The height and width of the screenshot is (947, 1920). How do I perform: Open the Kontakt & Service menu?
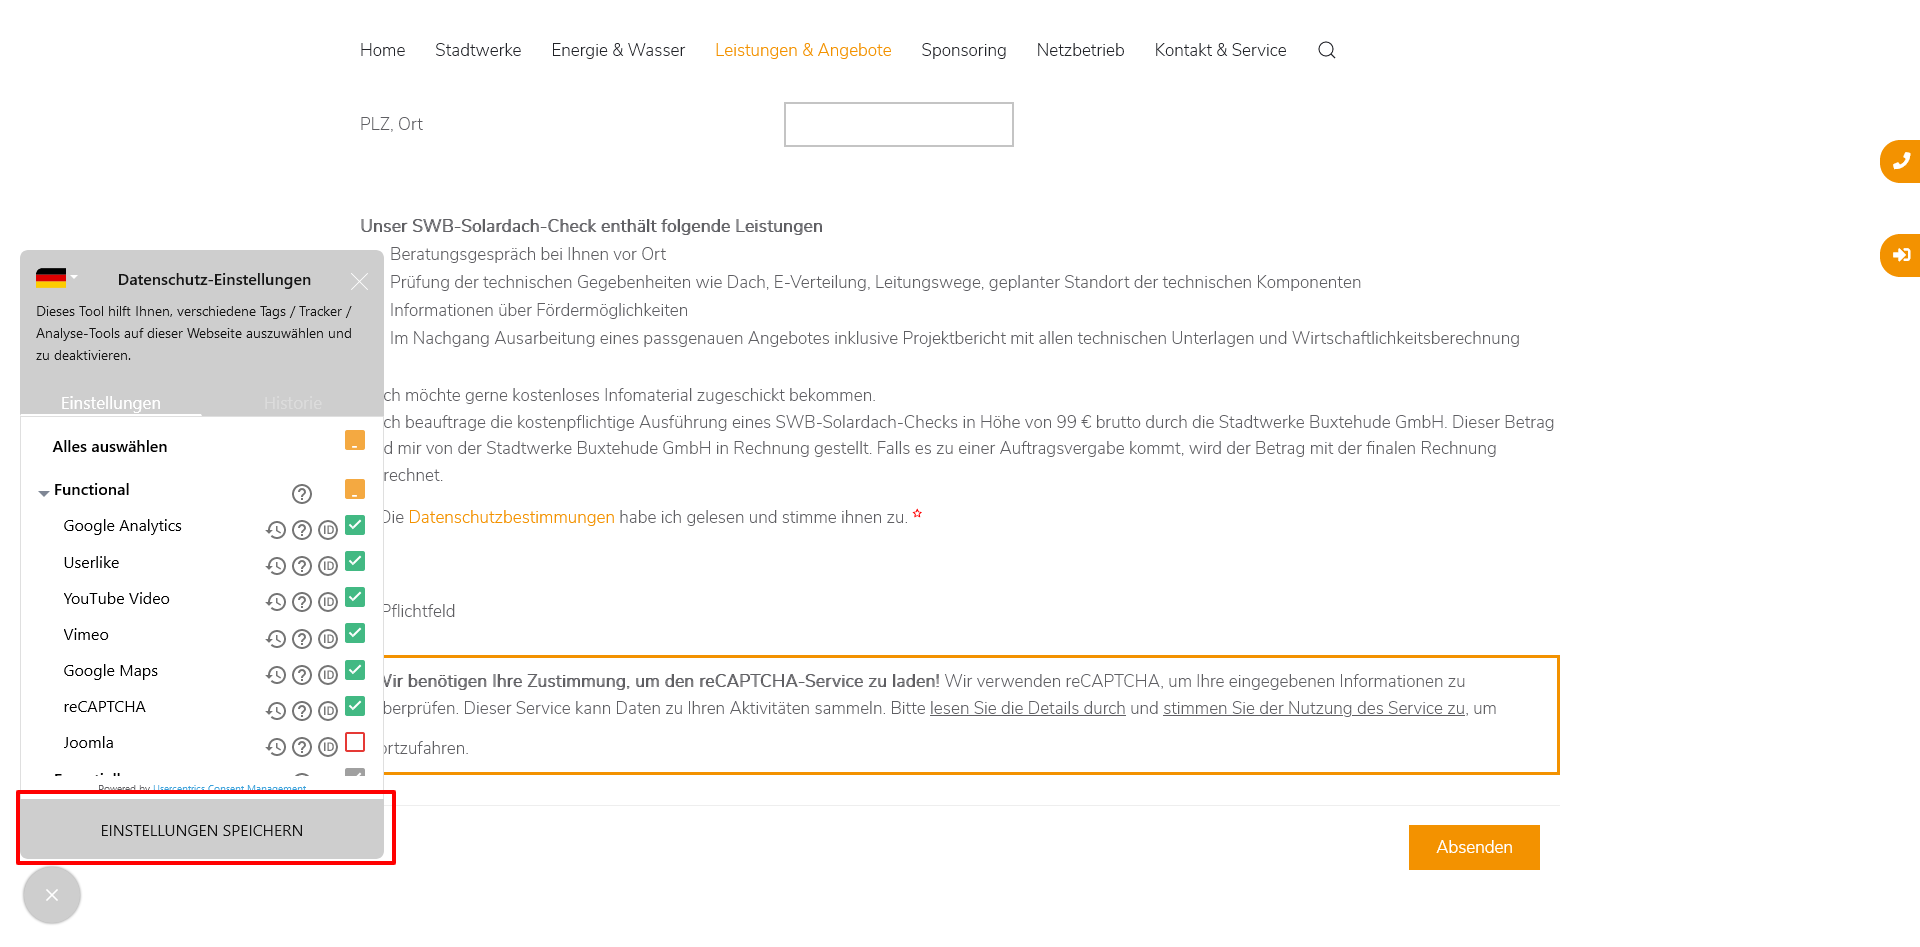pos(1220,50)
